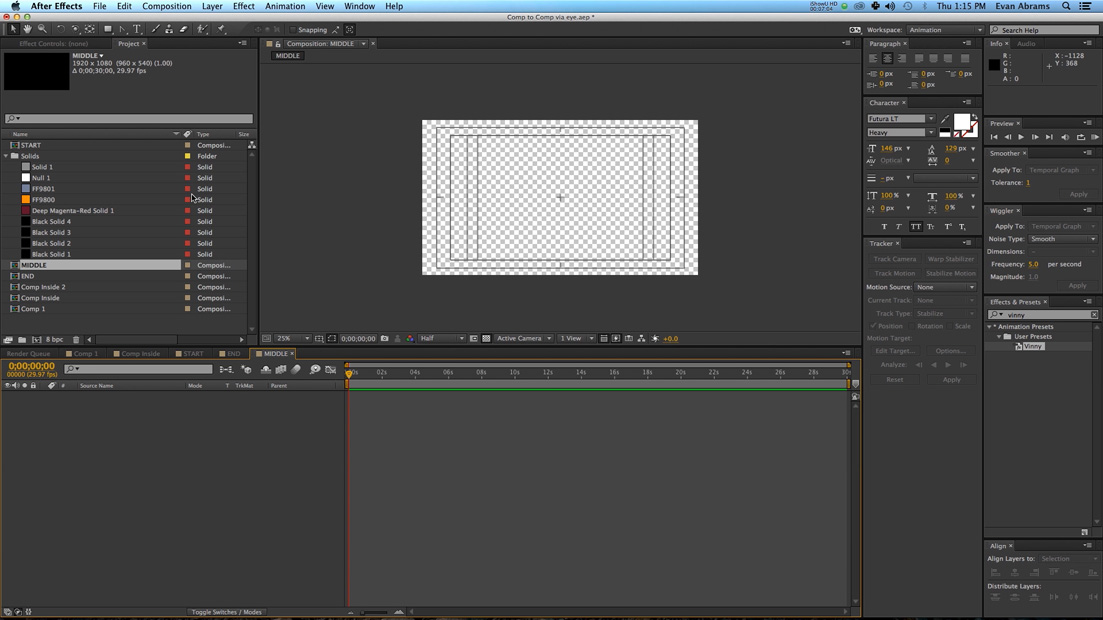The height and width of the screenshot is (620, 1103).
Task: Open the Composition menu
Action: (x=167, y=6)
